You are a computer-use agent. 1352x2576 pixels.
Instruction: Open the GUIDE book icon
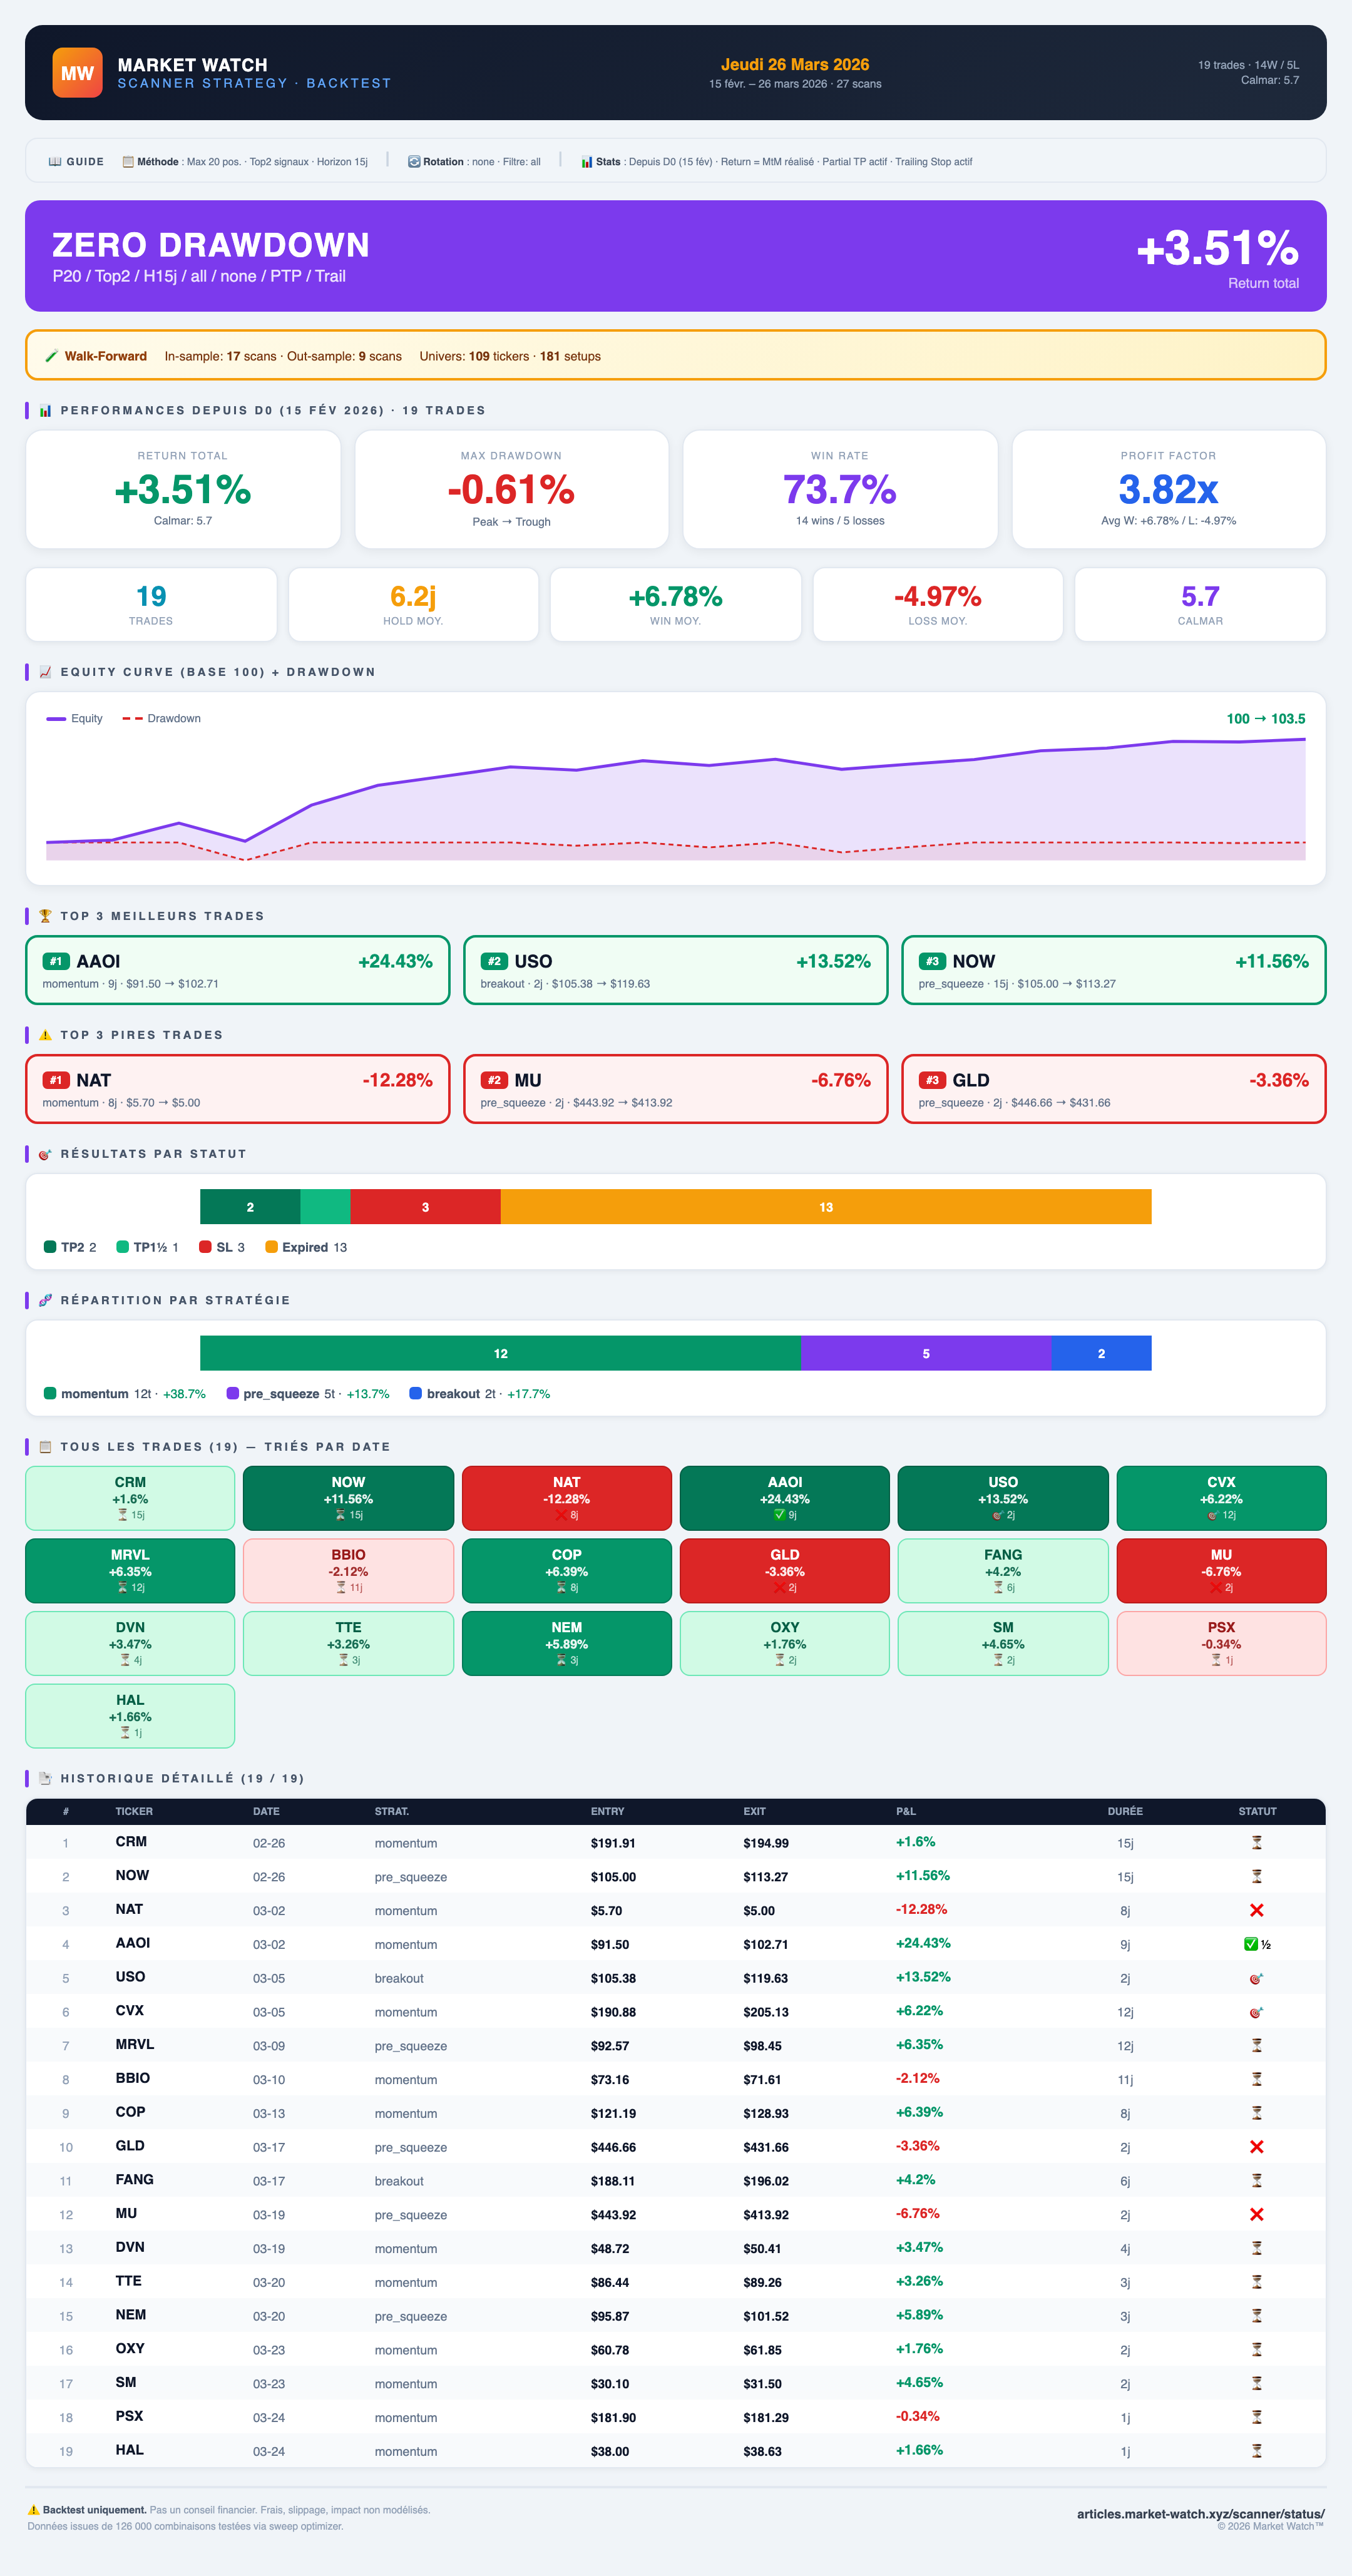tap(55, 162)
